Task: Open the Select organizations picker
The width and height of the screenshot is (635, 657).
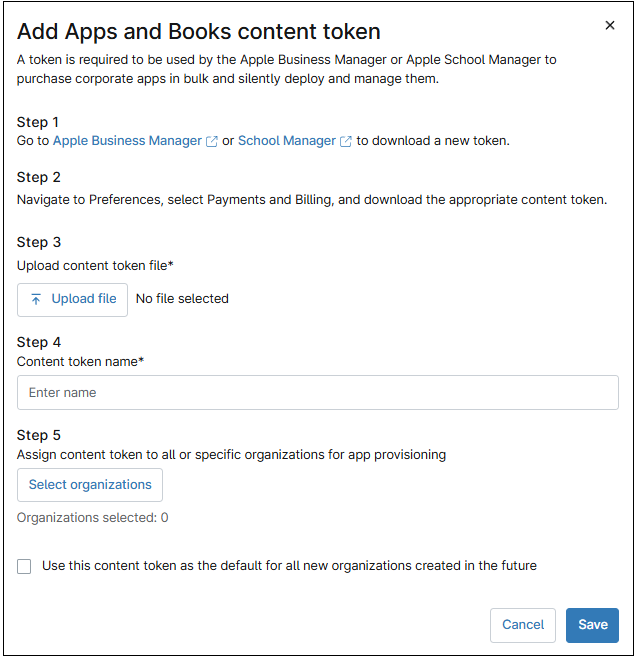Action: tap(90, 485)
